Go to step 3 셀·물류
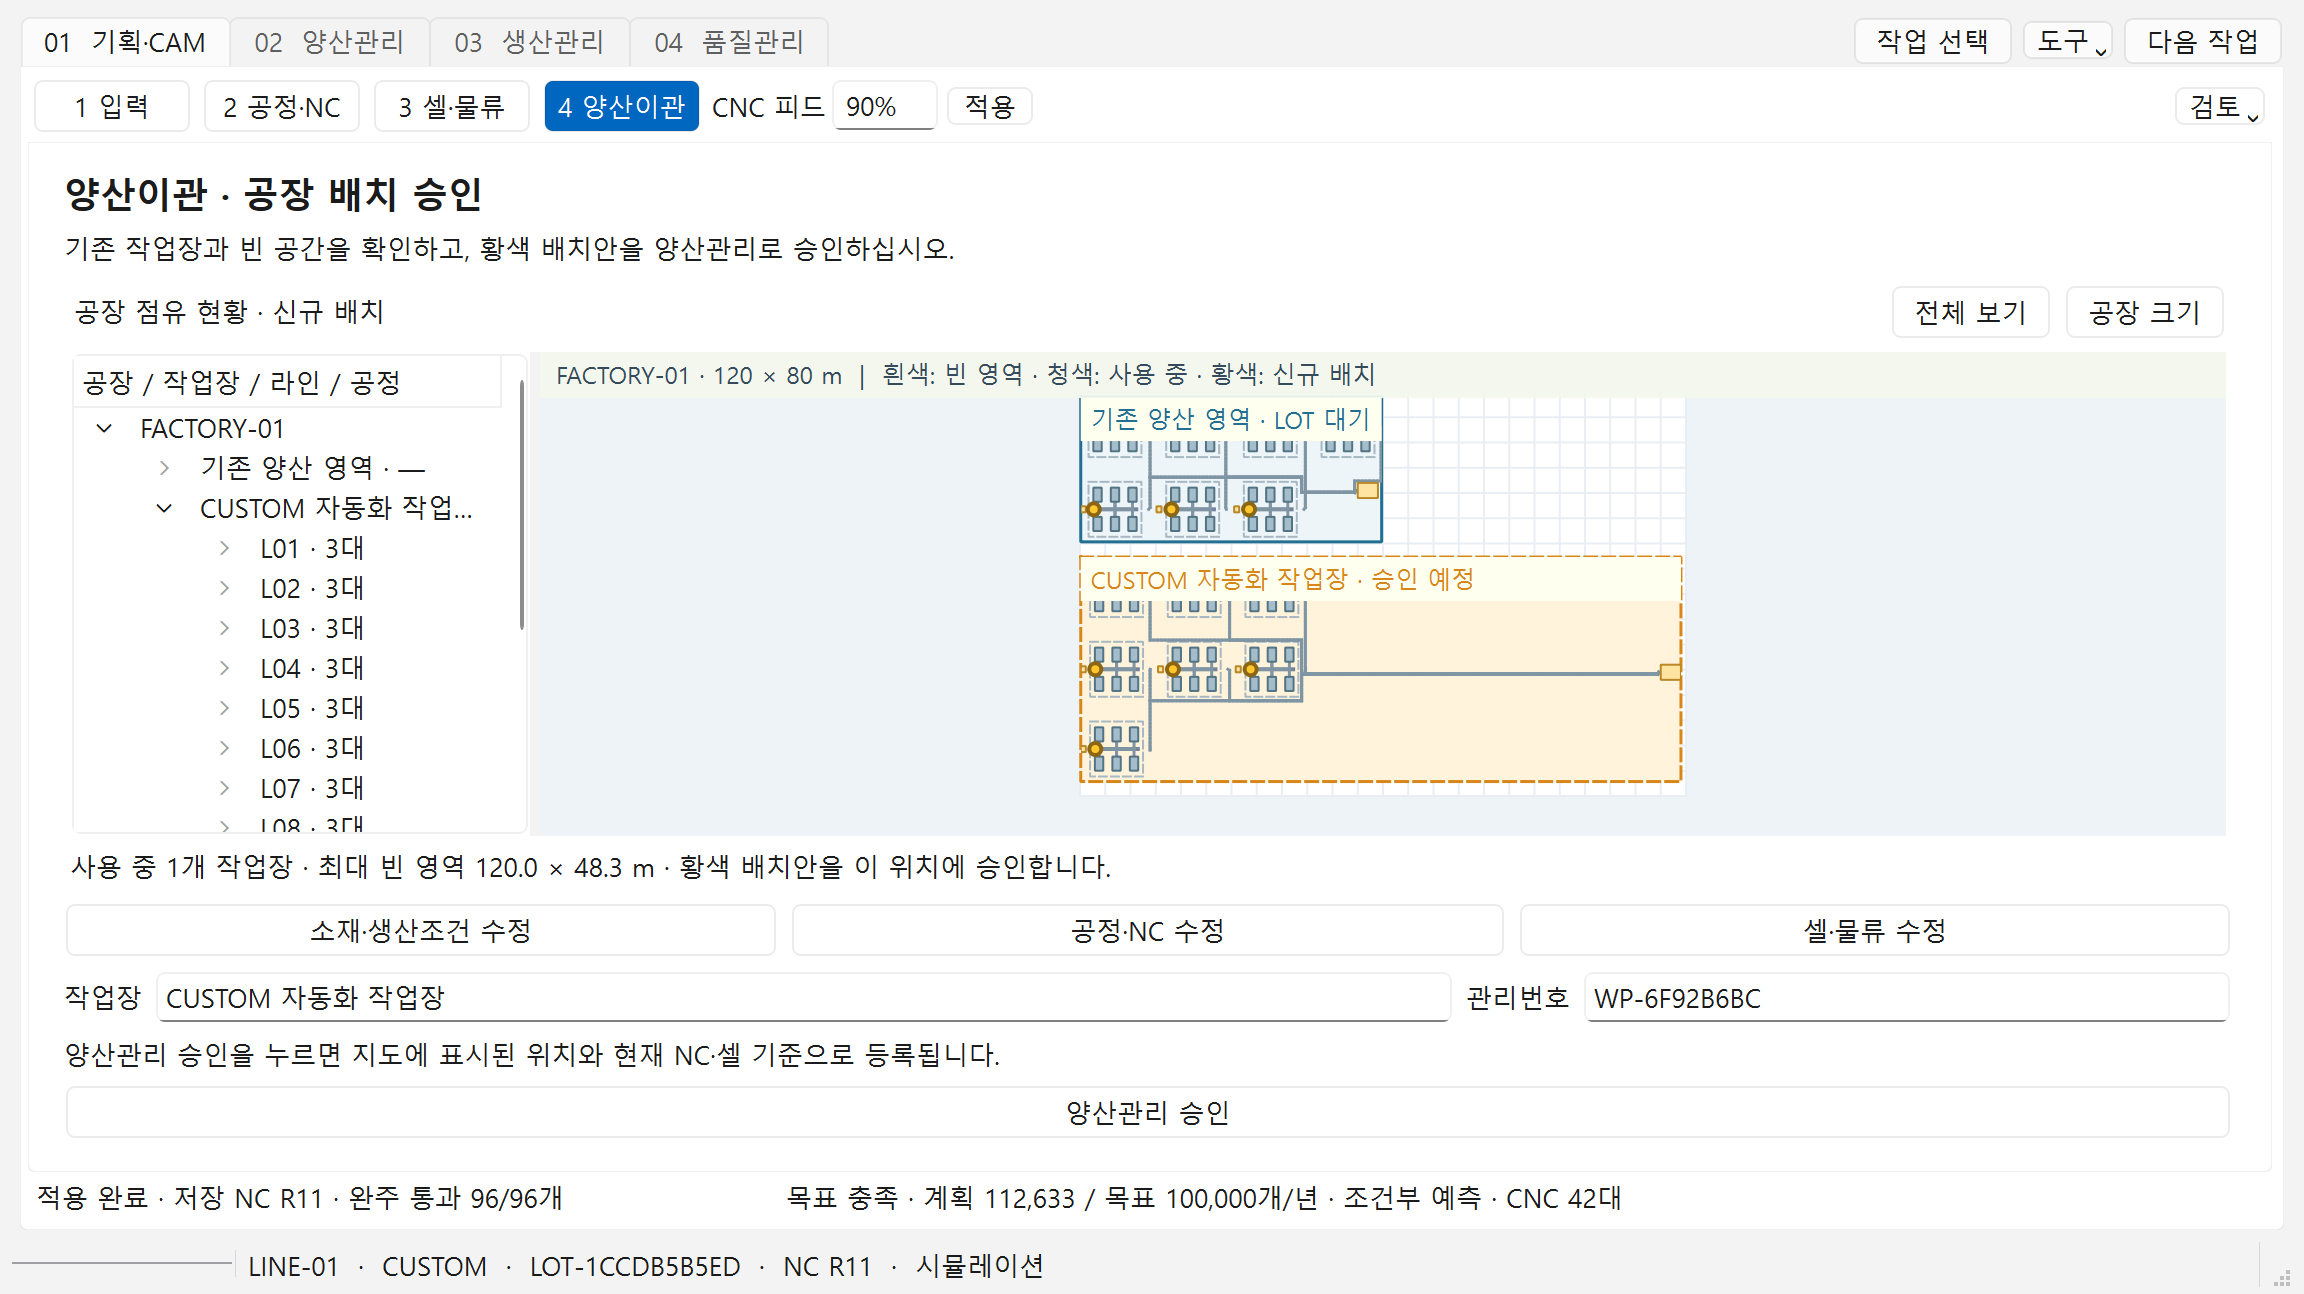2304x1294 pixels. click(452, 106)
